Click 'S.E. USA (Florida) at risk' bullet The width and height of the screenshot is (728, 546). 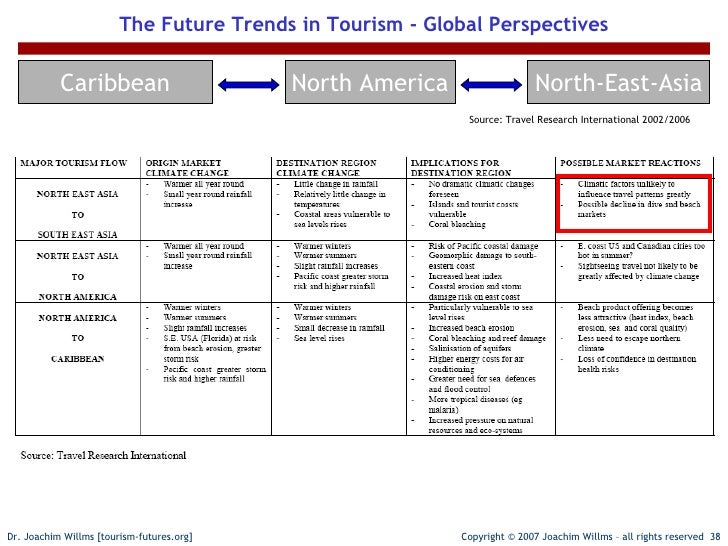point(212,348)
